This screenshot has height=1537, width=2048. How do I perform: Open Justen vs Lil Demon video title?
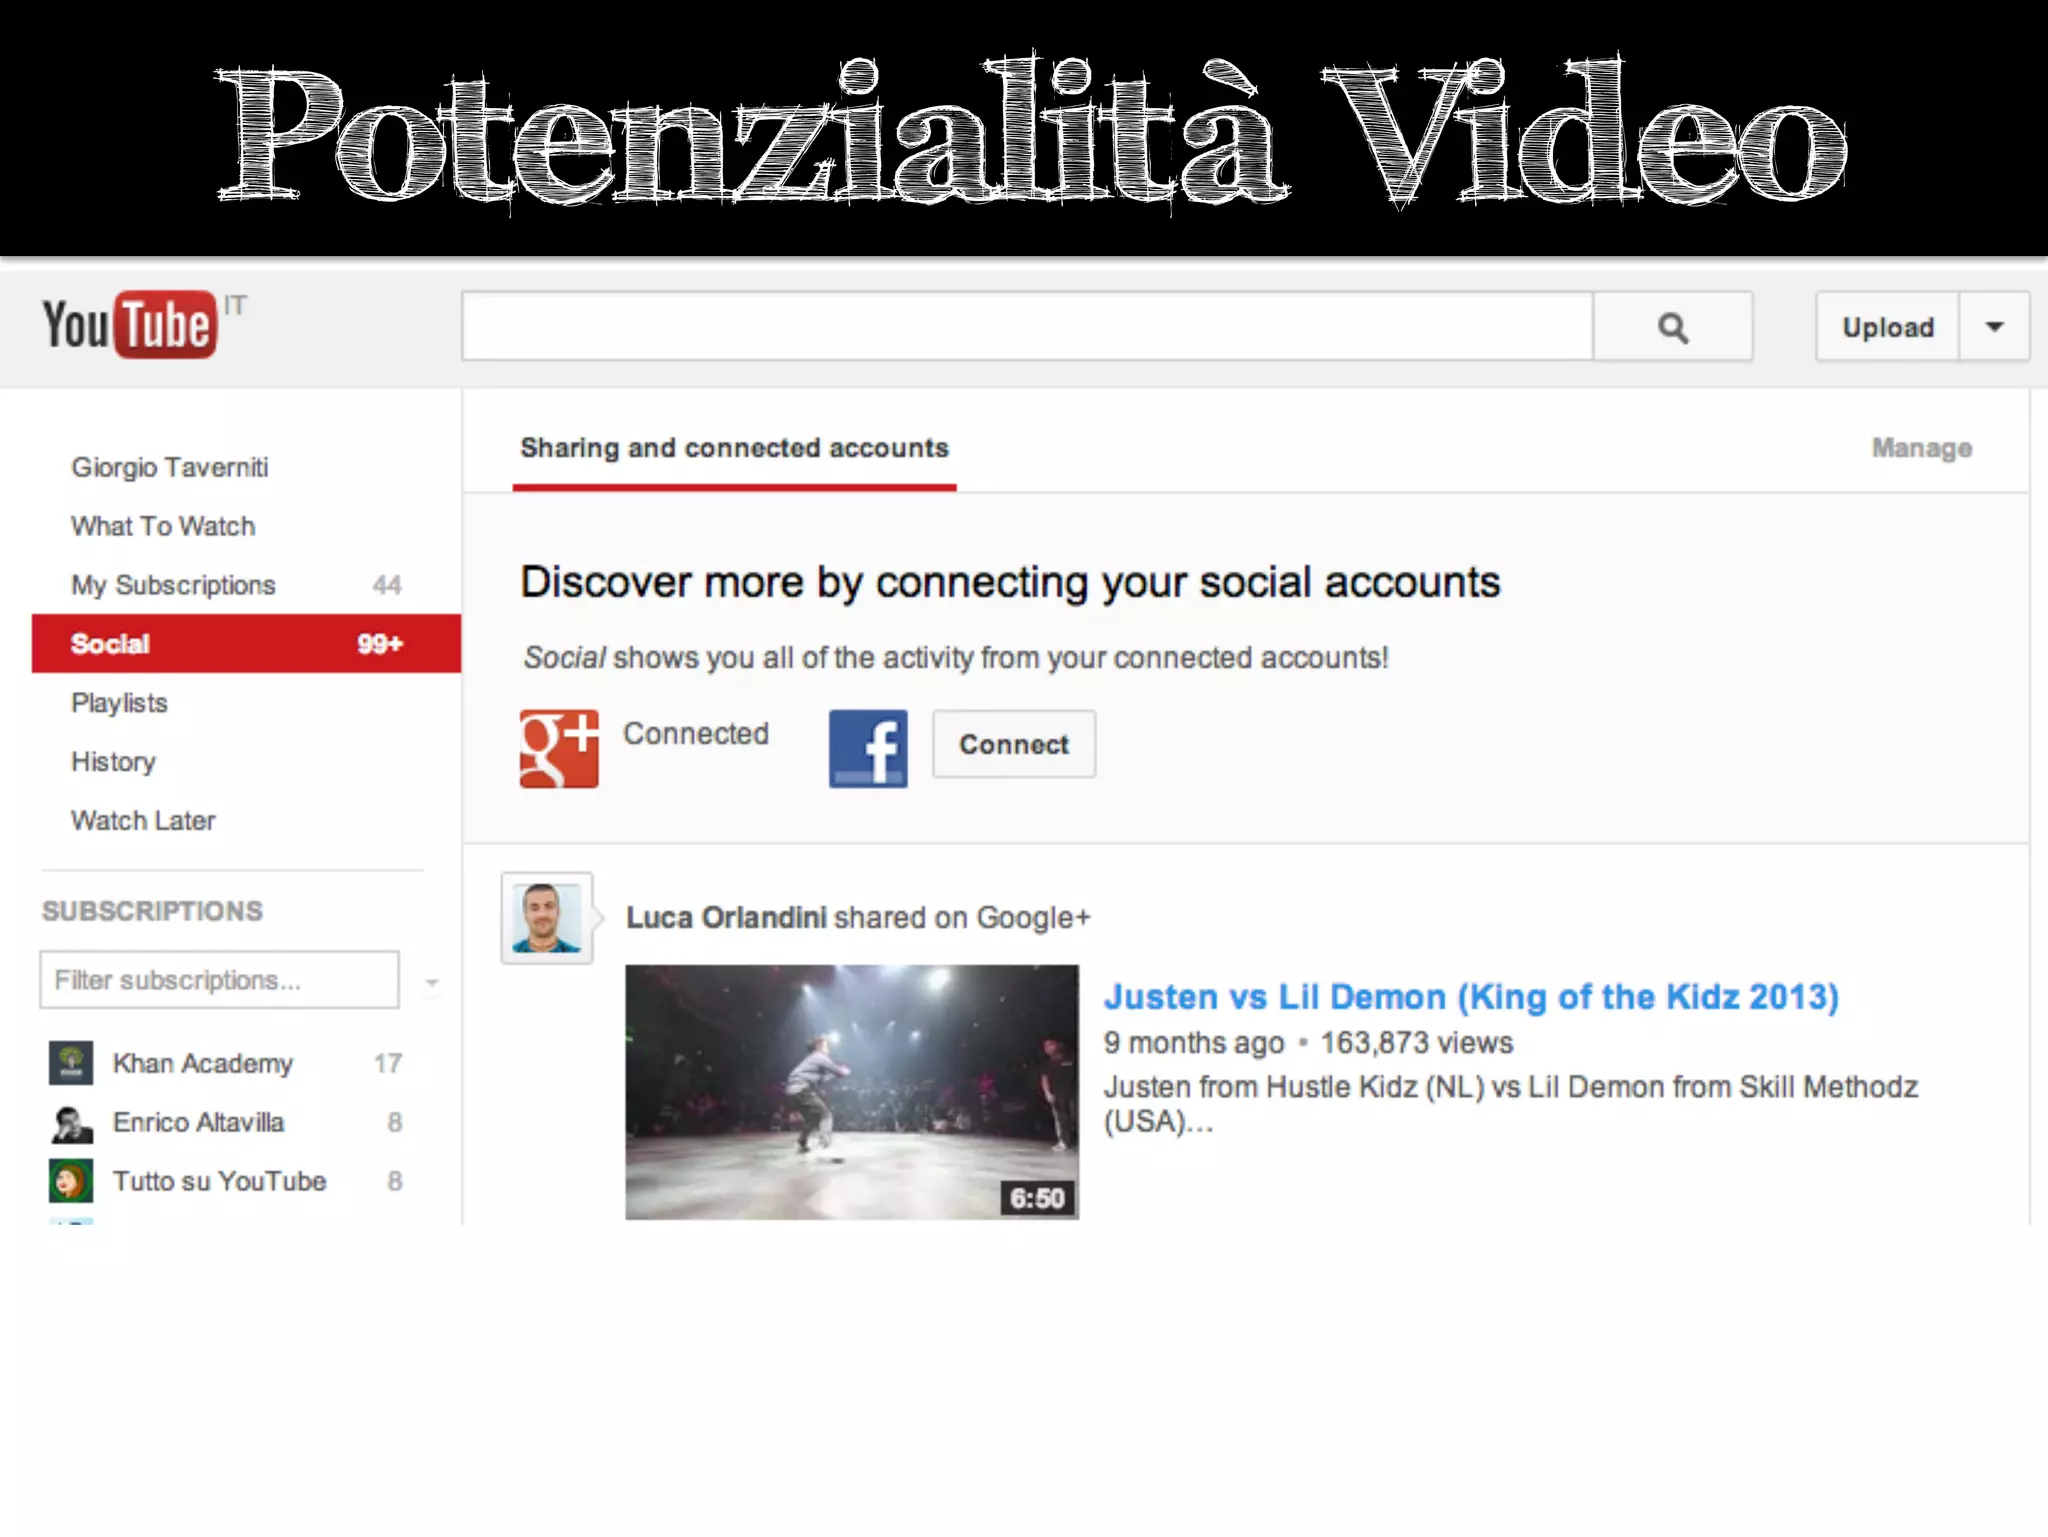pyautogui.click(x=1471, y=997)
